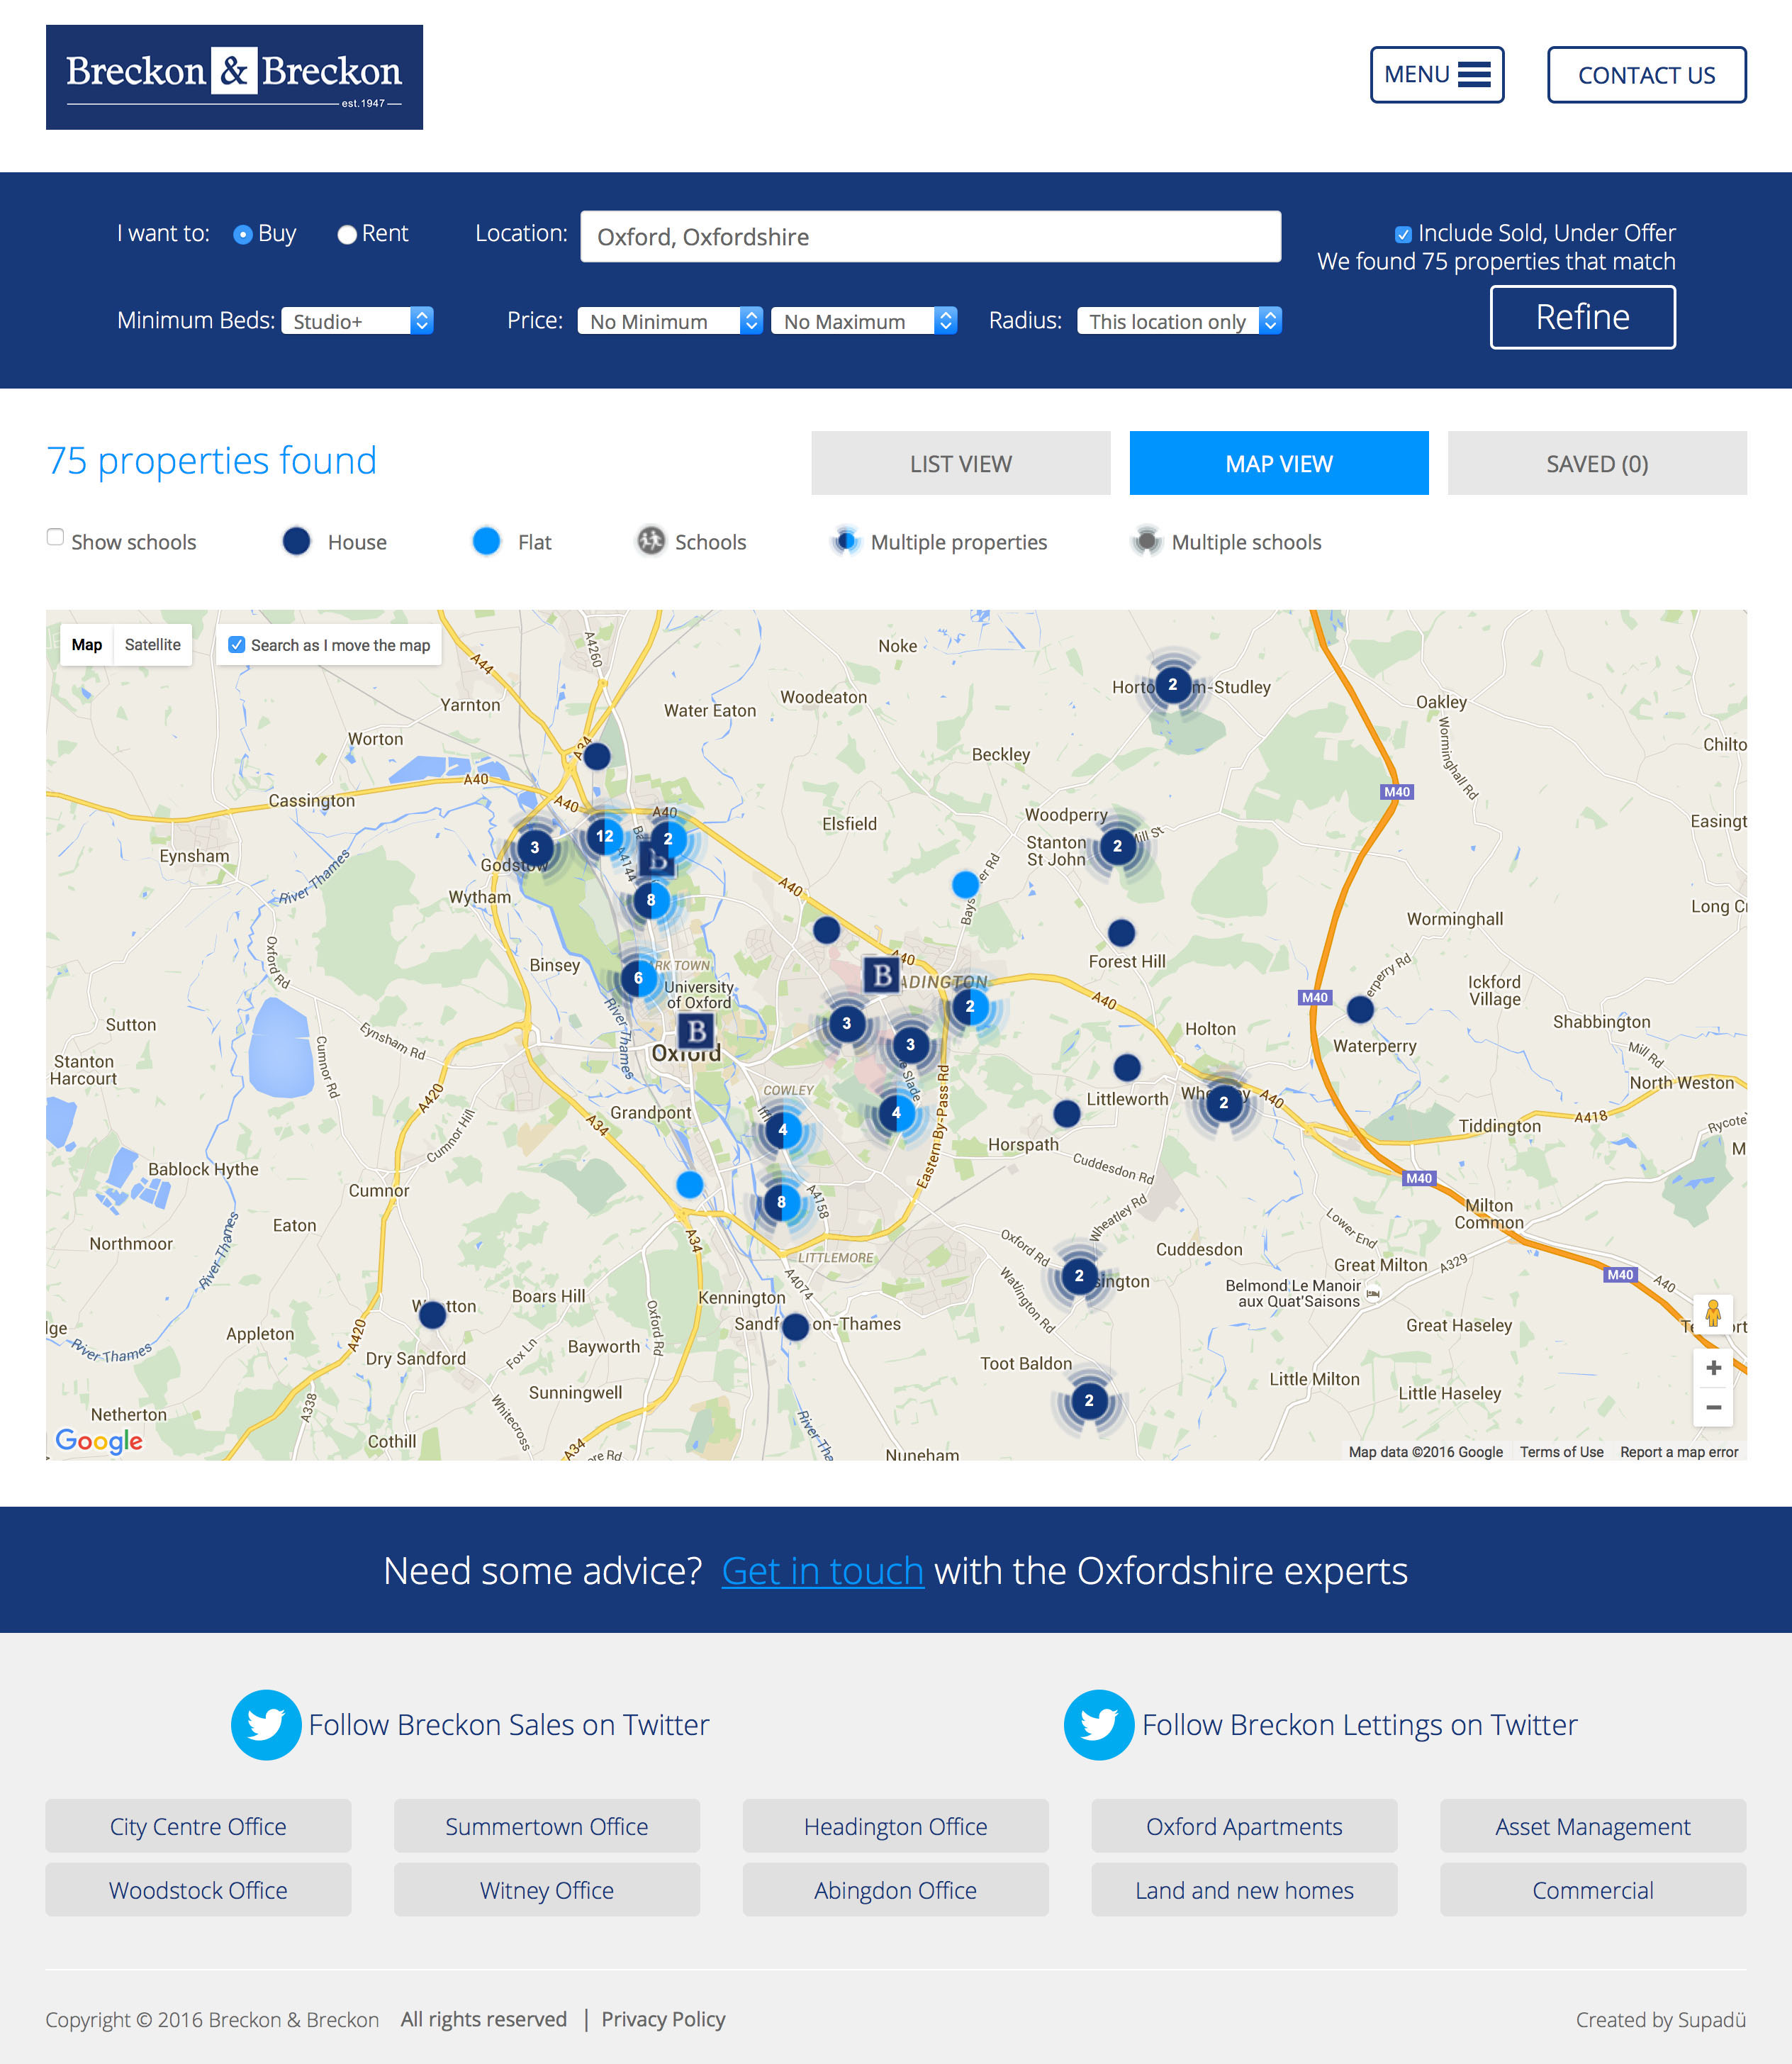Viewport: 1792px width, 2064px height.
Task: Click the Sales Twitter bird icon
Action: 266,1724
